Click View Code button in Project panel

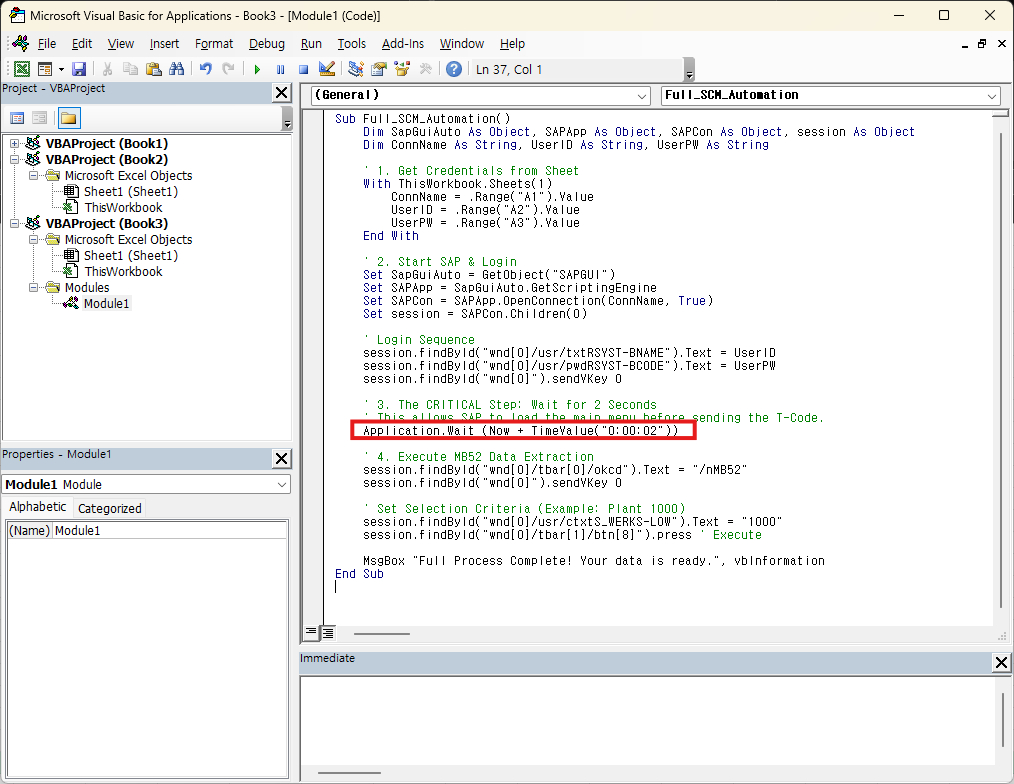tap(17, 118)
